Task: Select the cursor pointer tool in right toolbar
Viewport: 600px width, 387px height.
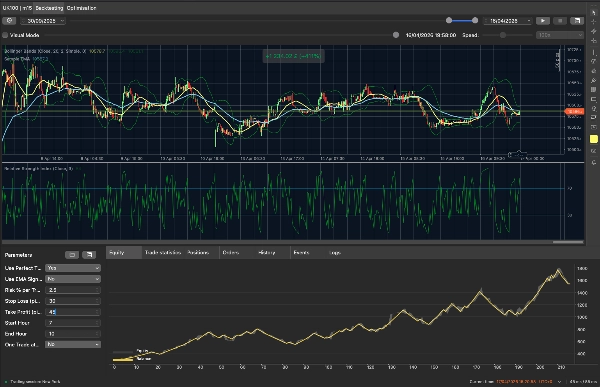Action: tap(593, 13)
